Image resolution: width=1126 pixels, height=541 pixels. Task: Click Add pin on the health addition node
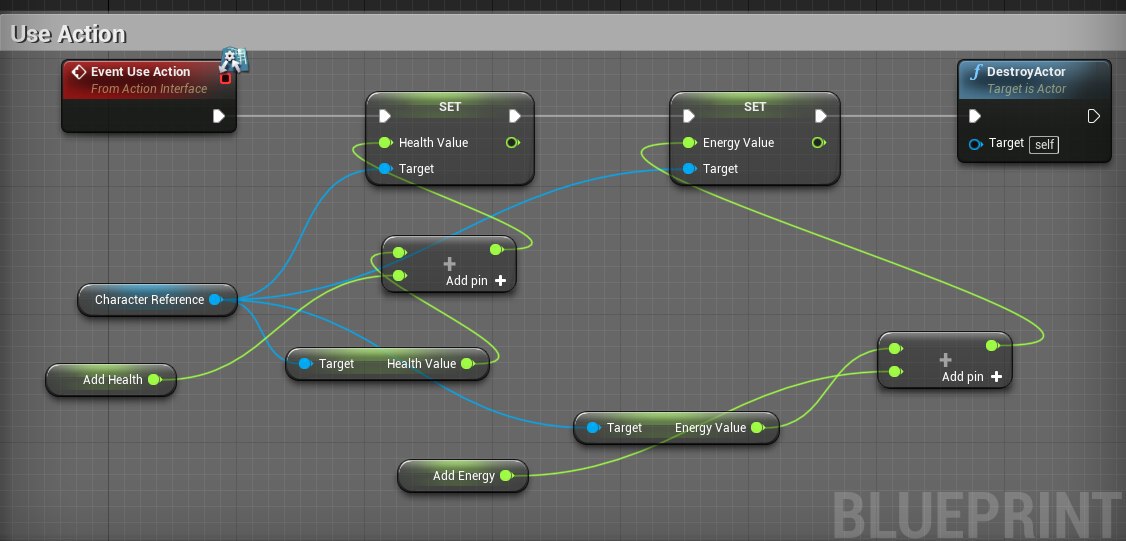pos(476,281)
